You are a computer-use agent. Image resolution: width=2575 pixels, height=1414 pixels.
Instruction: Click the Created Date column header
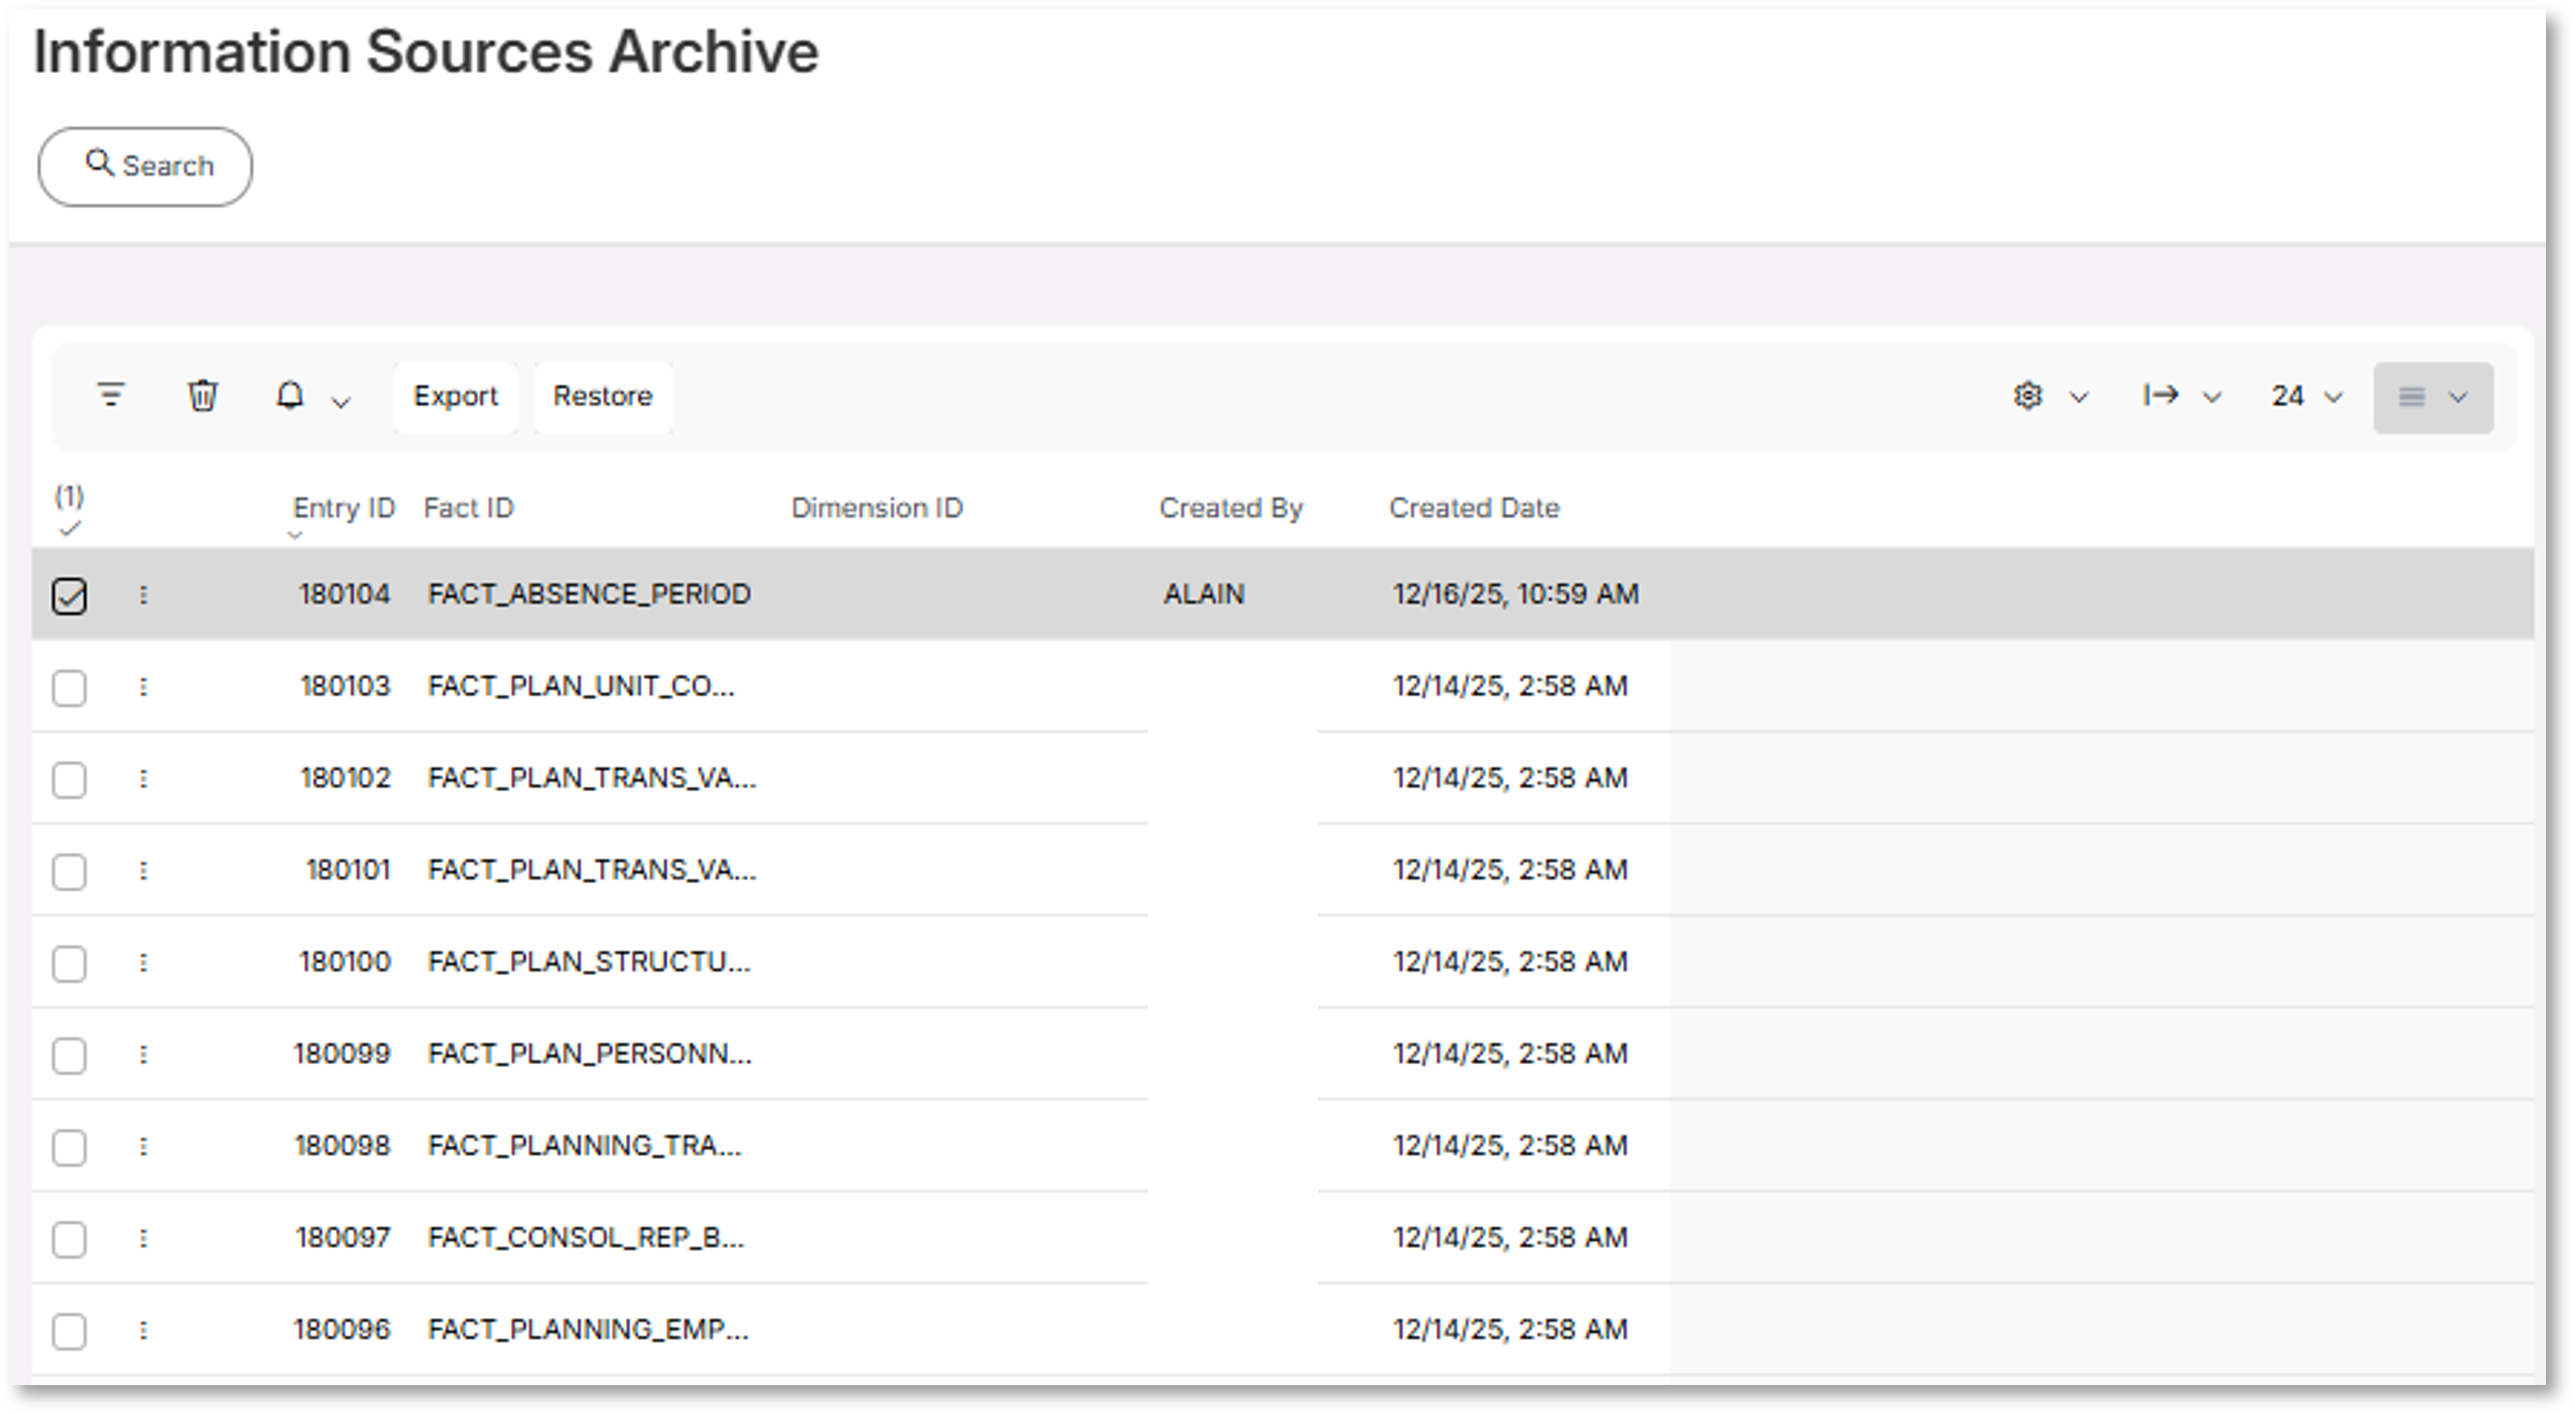point(1474,508)
